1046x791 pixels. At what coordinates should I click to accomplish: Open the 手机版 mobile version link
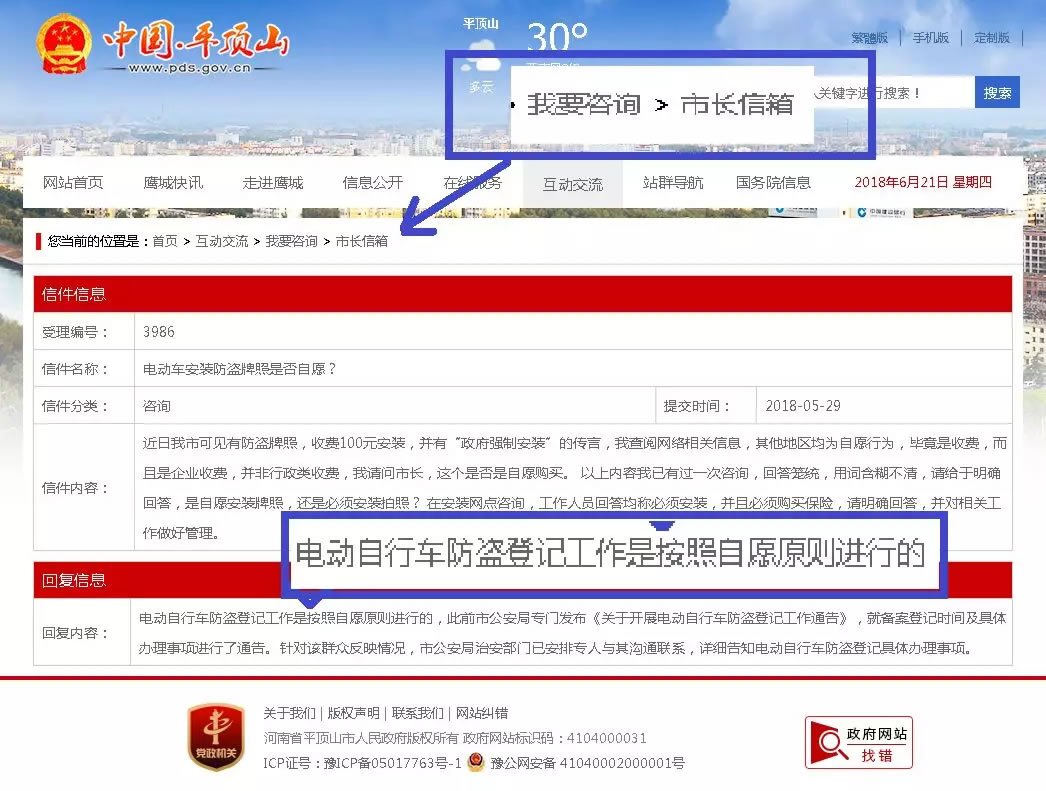click(930, 37)
